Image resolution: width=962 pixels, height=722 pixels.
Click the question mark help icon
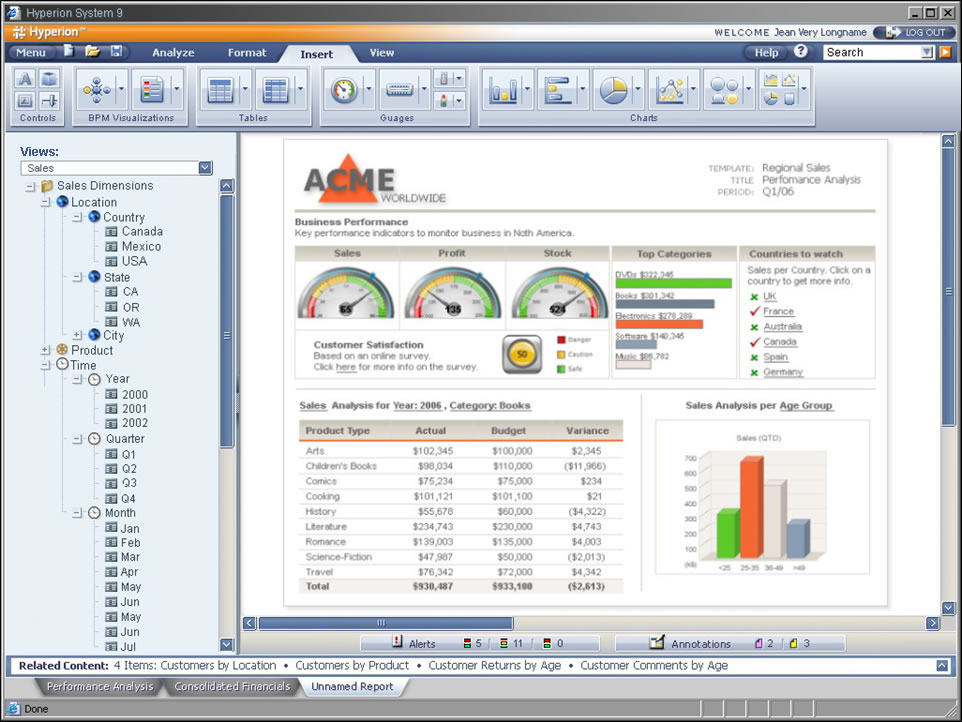[800, 52]
